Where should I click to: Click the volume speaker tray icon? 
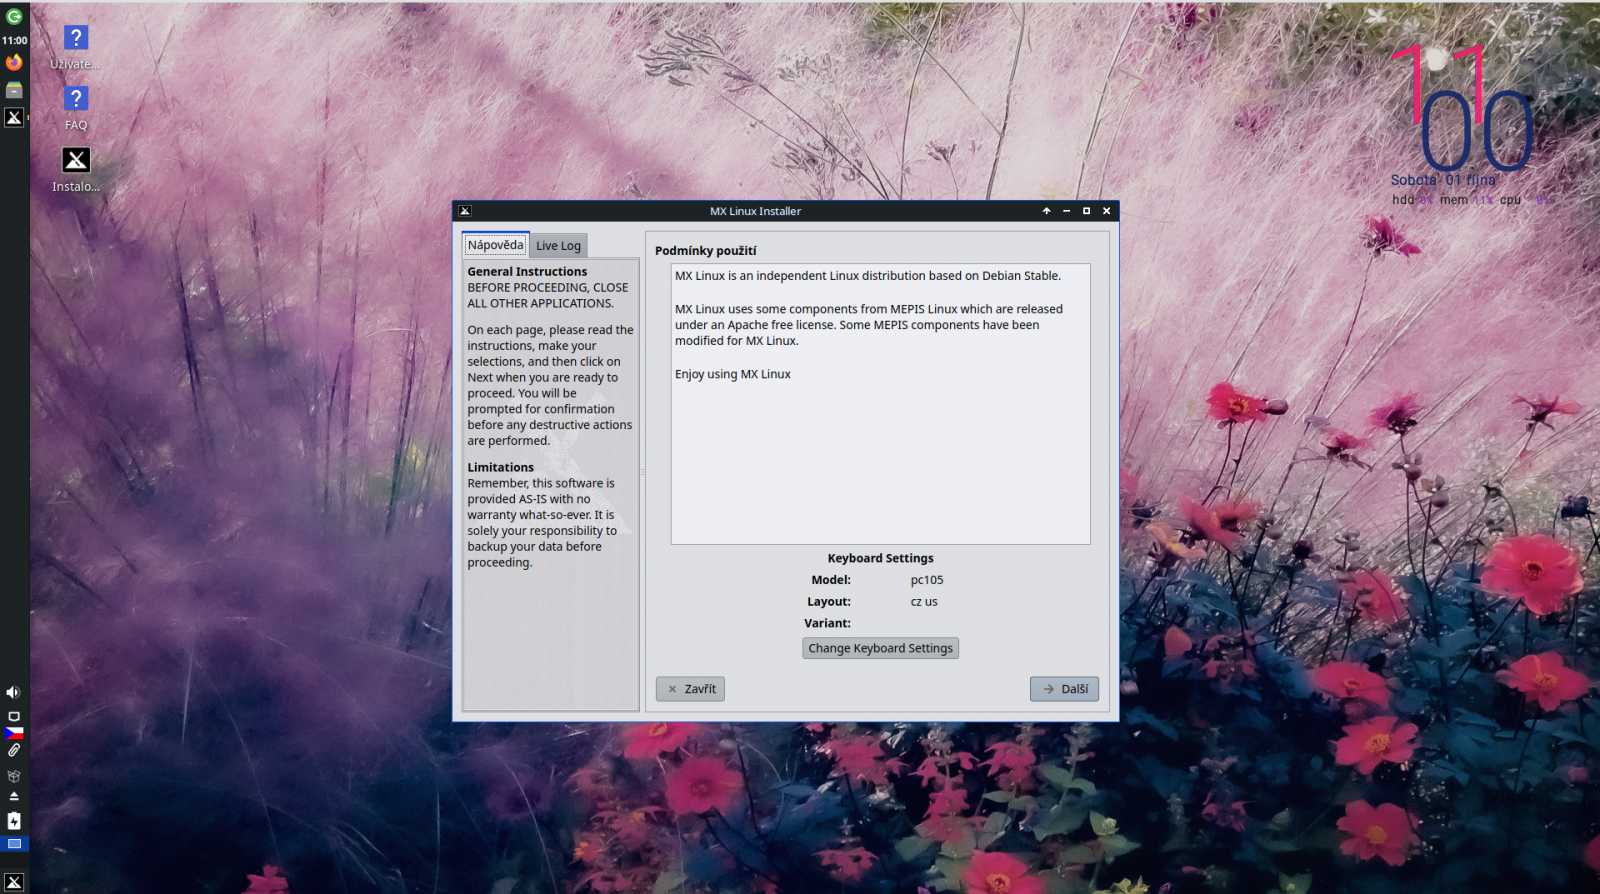(13, 692)
